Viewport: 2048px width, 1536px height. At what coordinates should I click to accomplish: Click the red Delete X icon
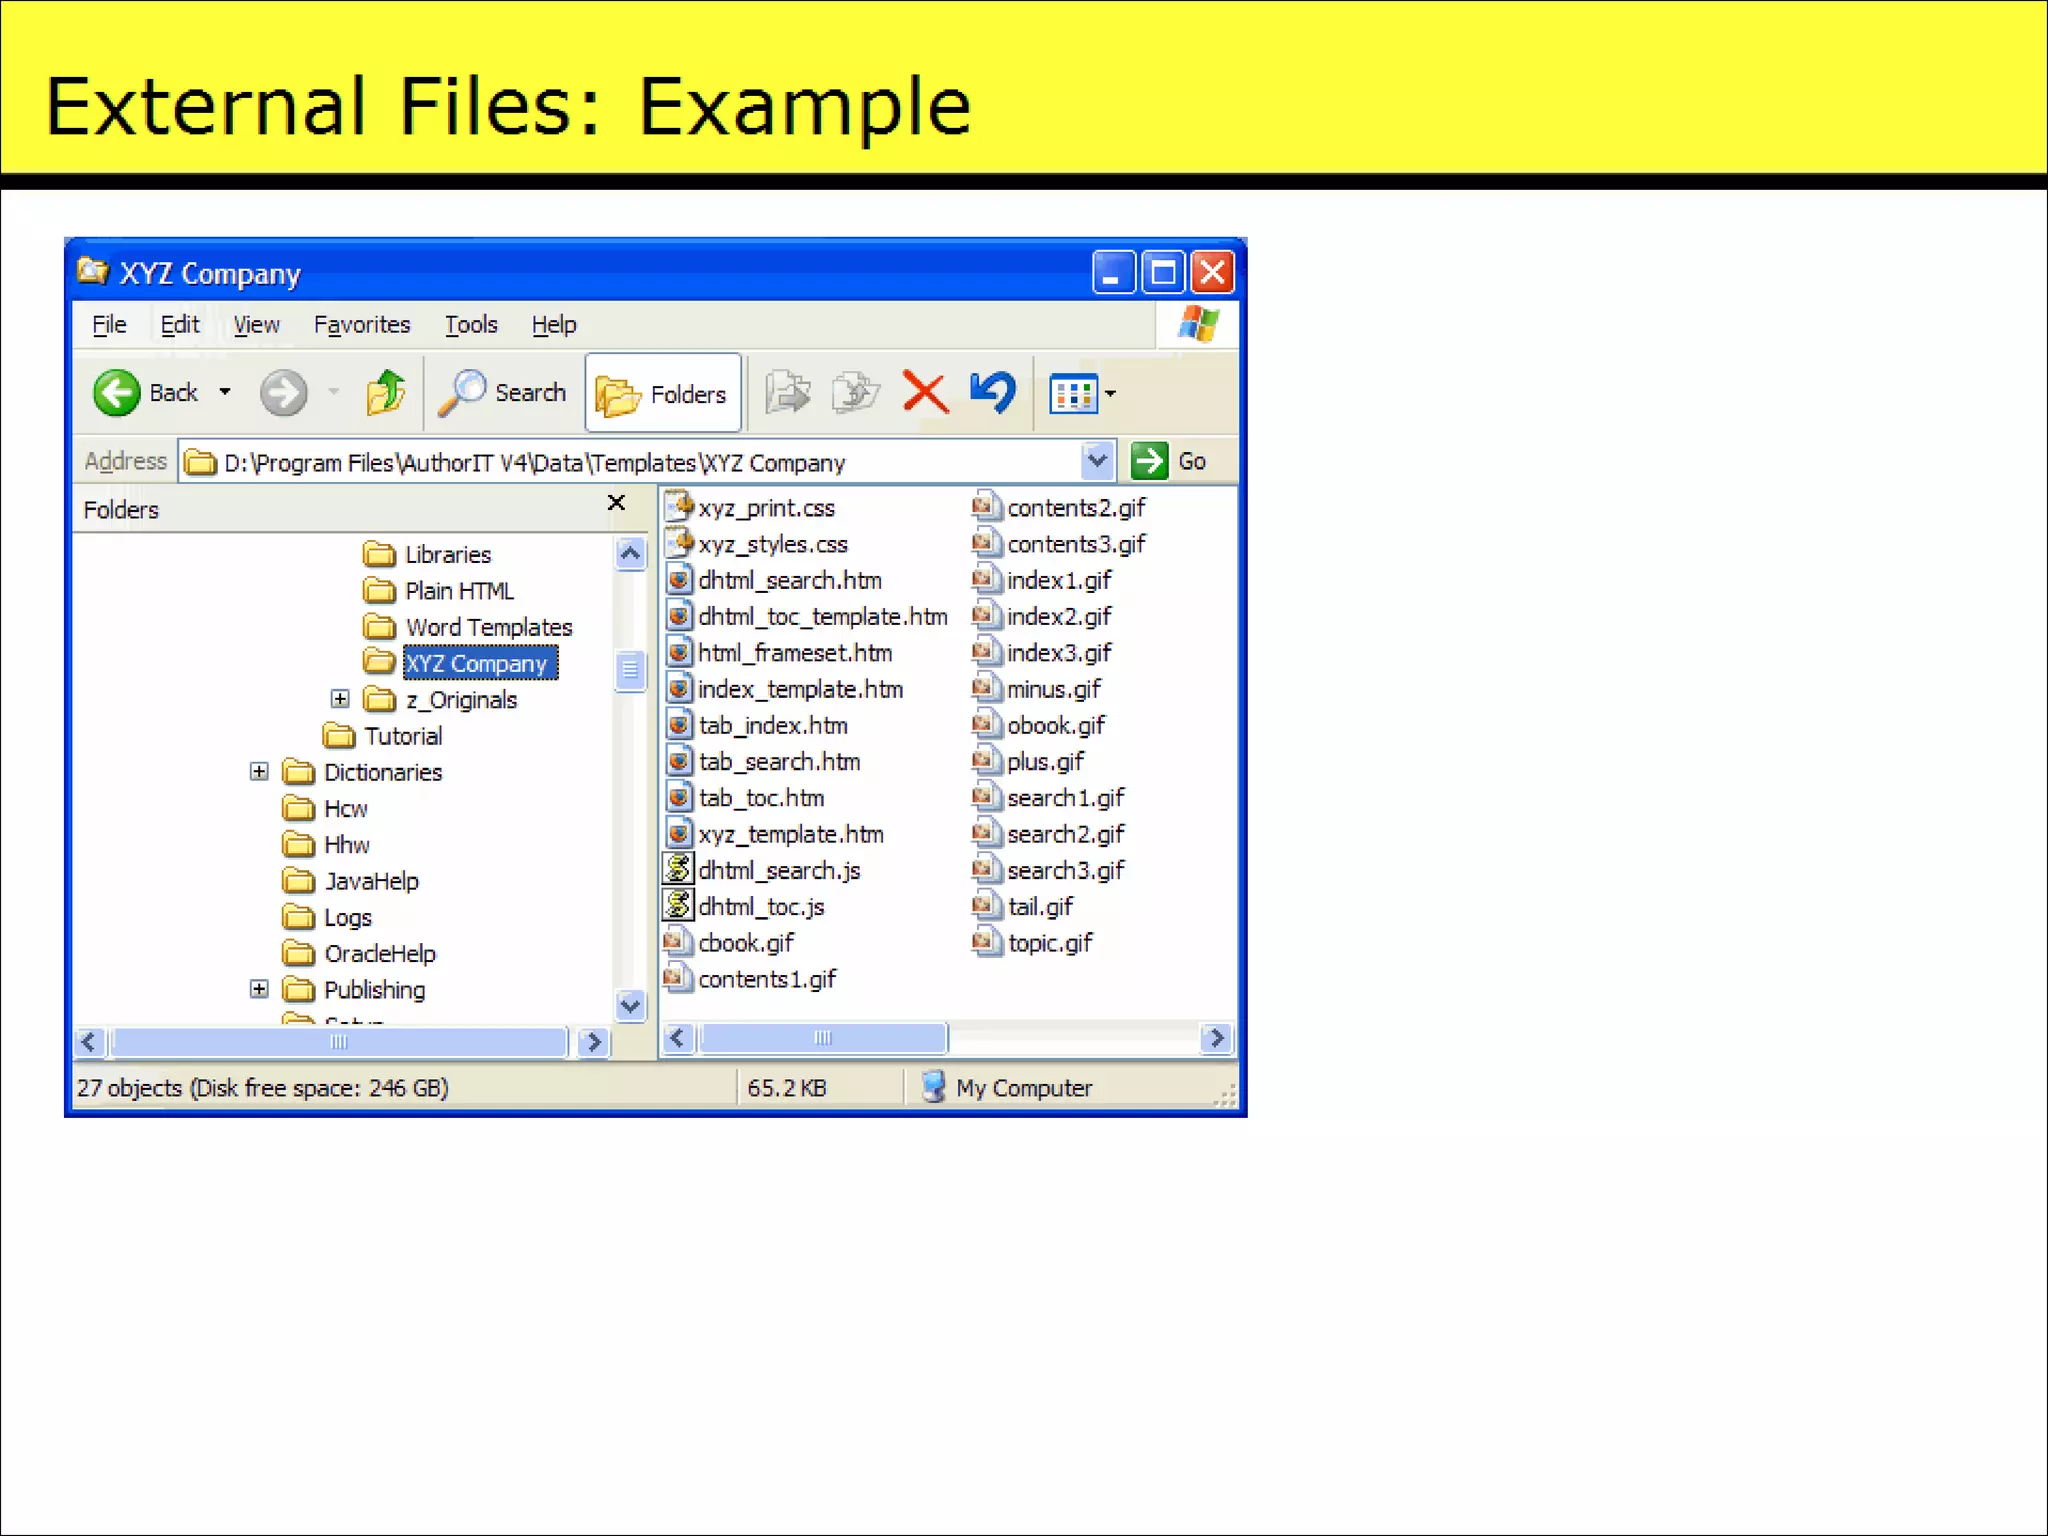(x=925, y=392)
